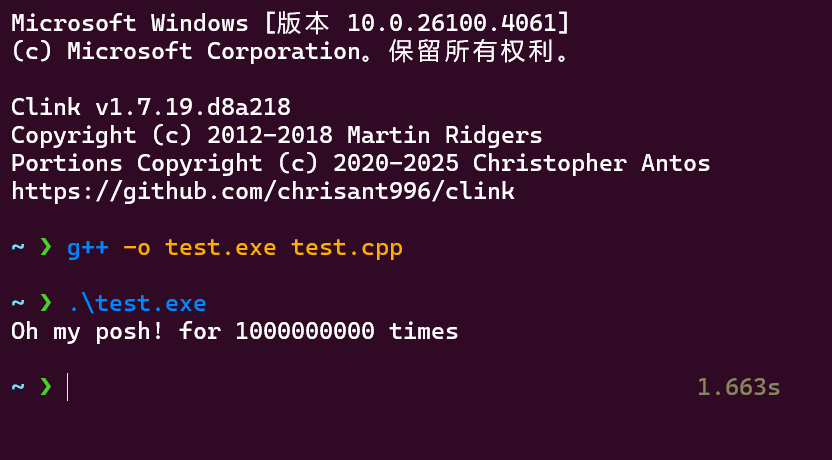Click the 1.663s execution time indicator

click(738, 387)
